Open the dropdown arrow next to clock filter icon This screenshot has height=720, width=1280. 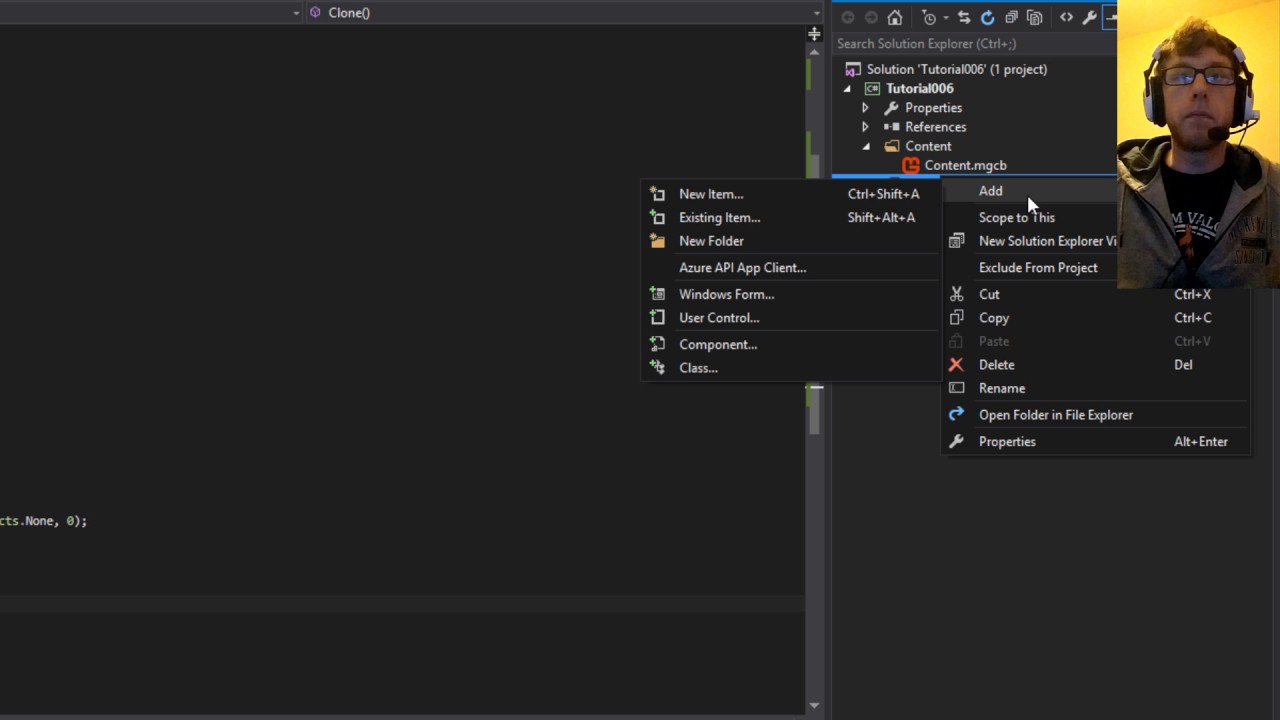click(945, 18)
